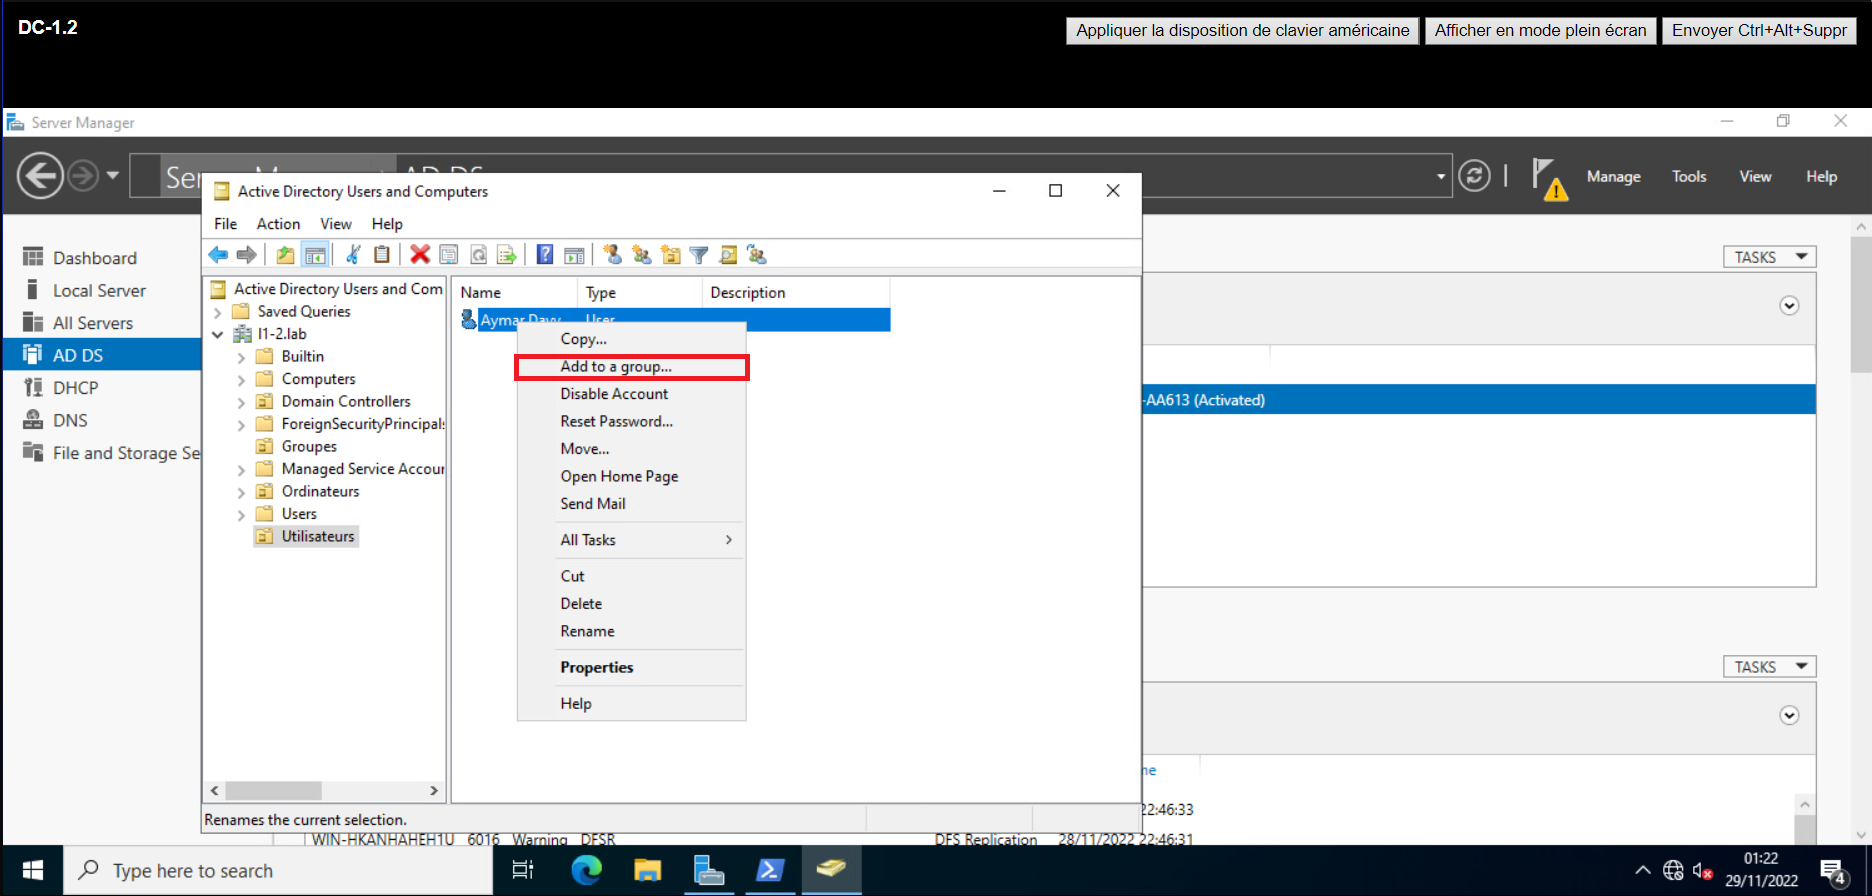
Task: Click the Task View taskbar icon
Action: [523, 870]
